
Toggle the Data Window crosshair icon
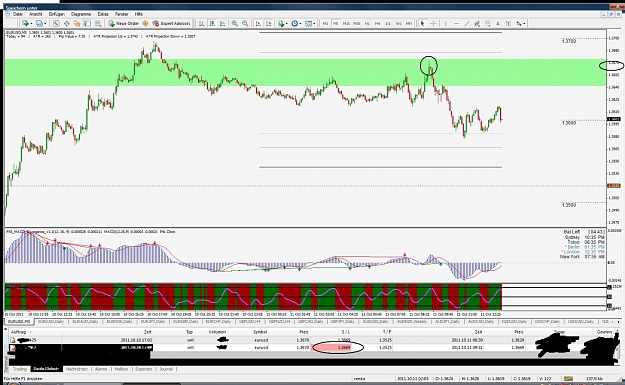[x=67, y=24]
